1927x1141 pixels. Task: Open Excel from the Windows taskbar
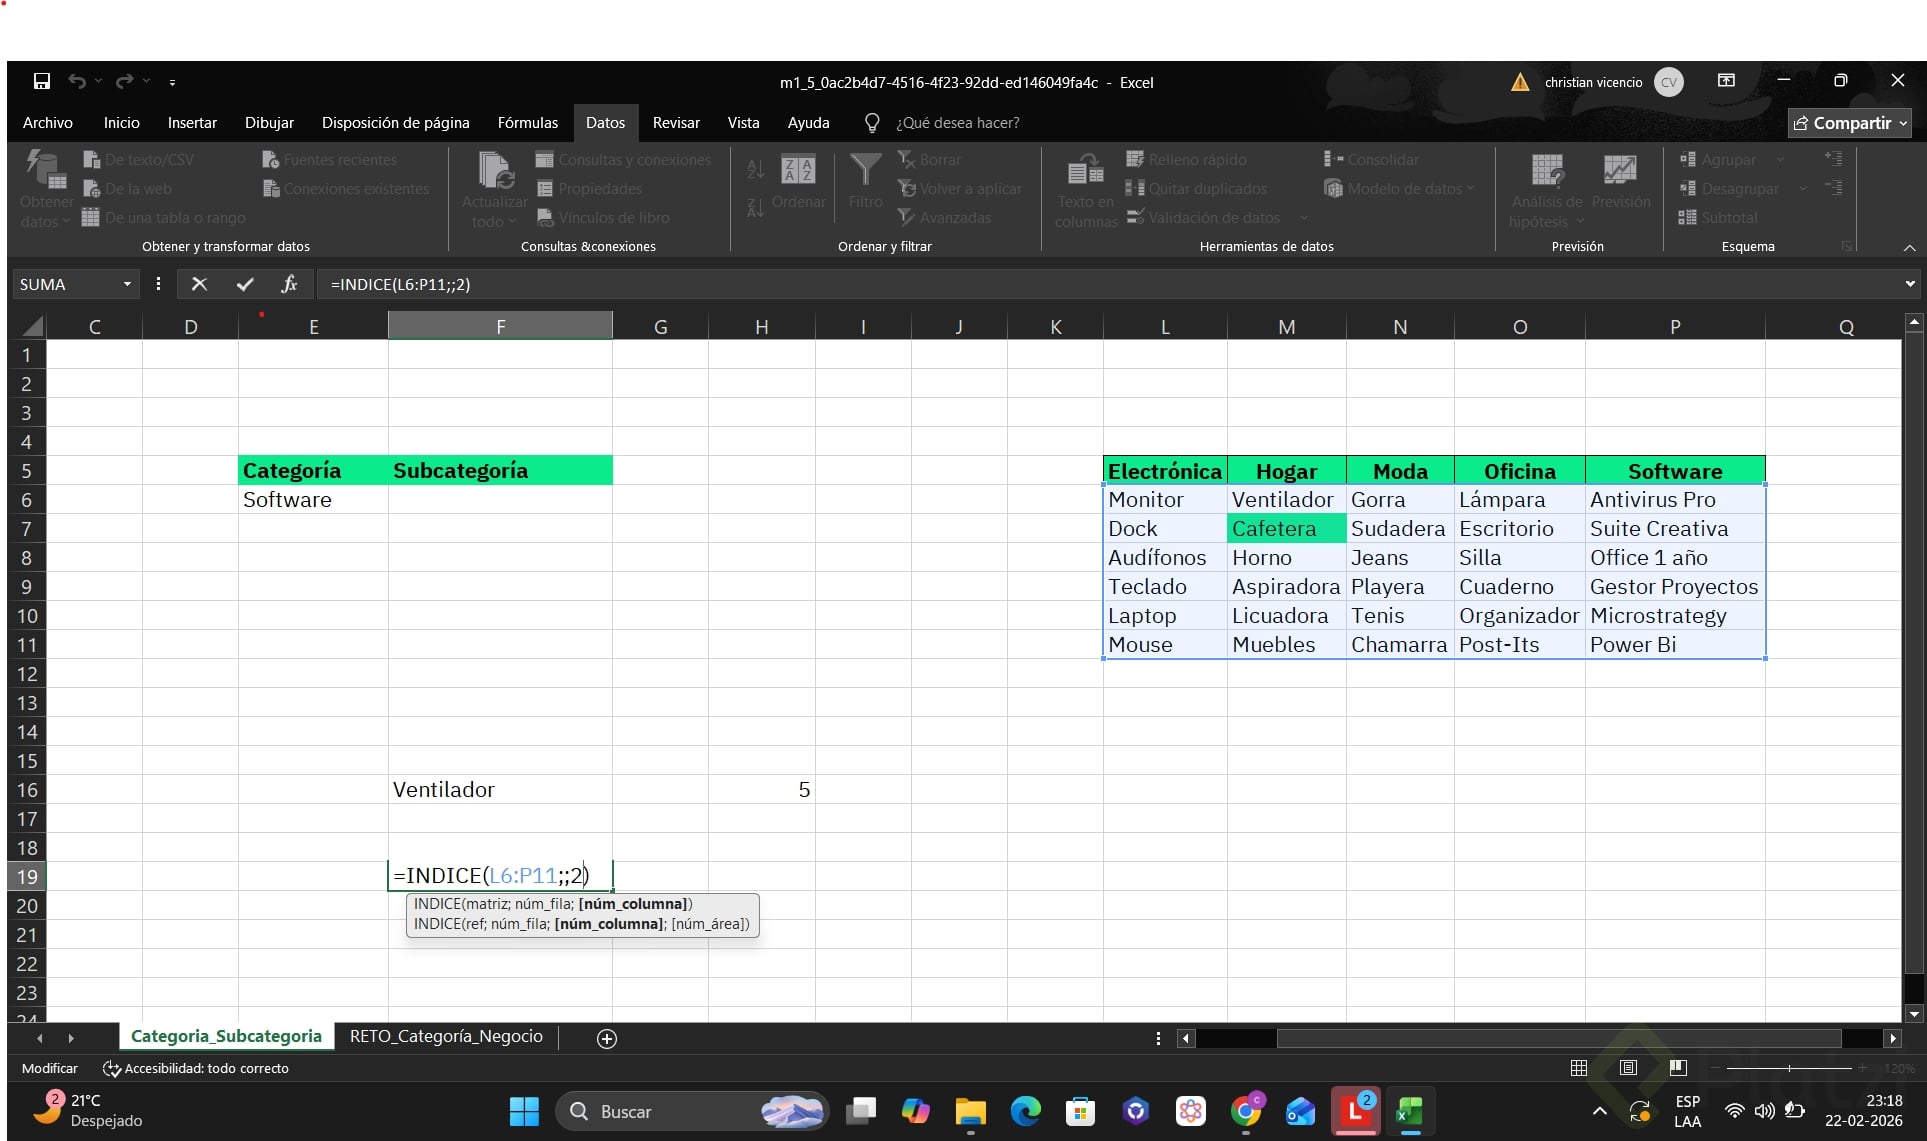click(x=1410, y=1111)
